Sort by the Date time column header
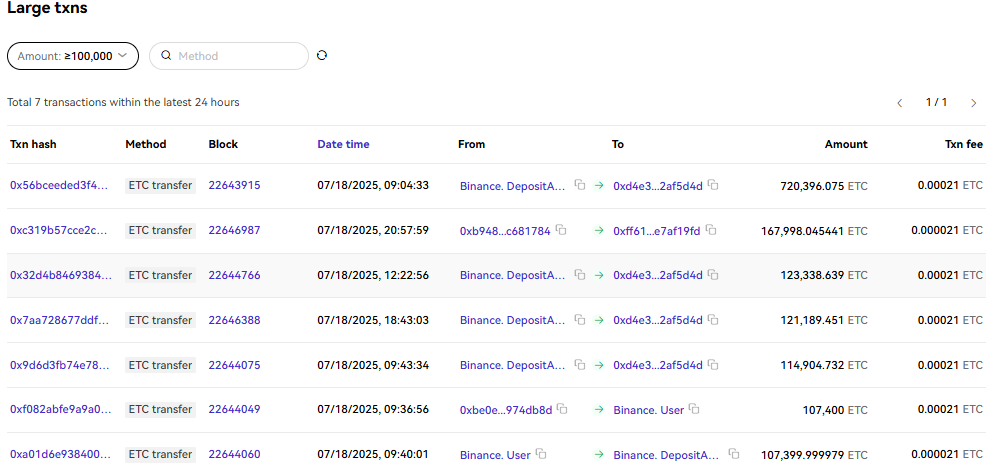The height and width of the screenshot is (473, 987). point(343,144)
